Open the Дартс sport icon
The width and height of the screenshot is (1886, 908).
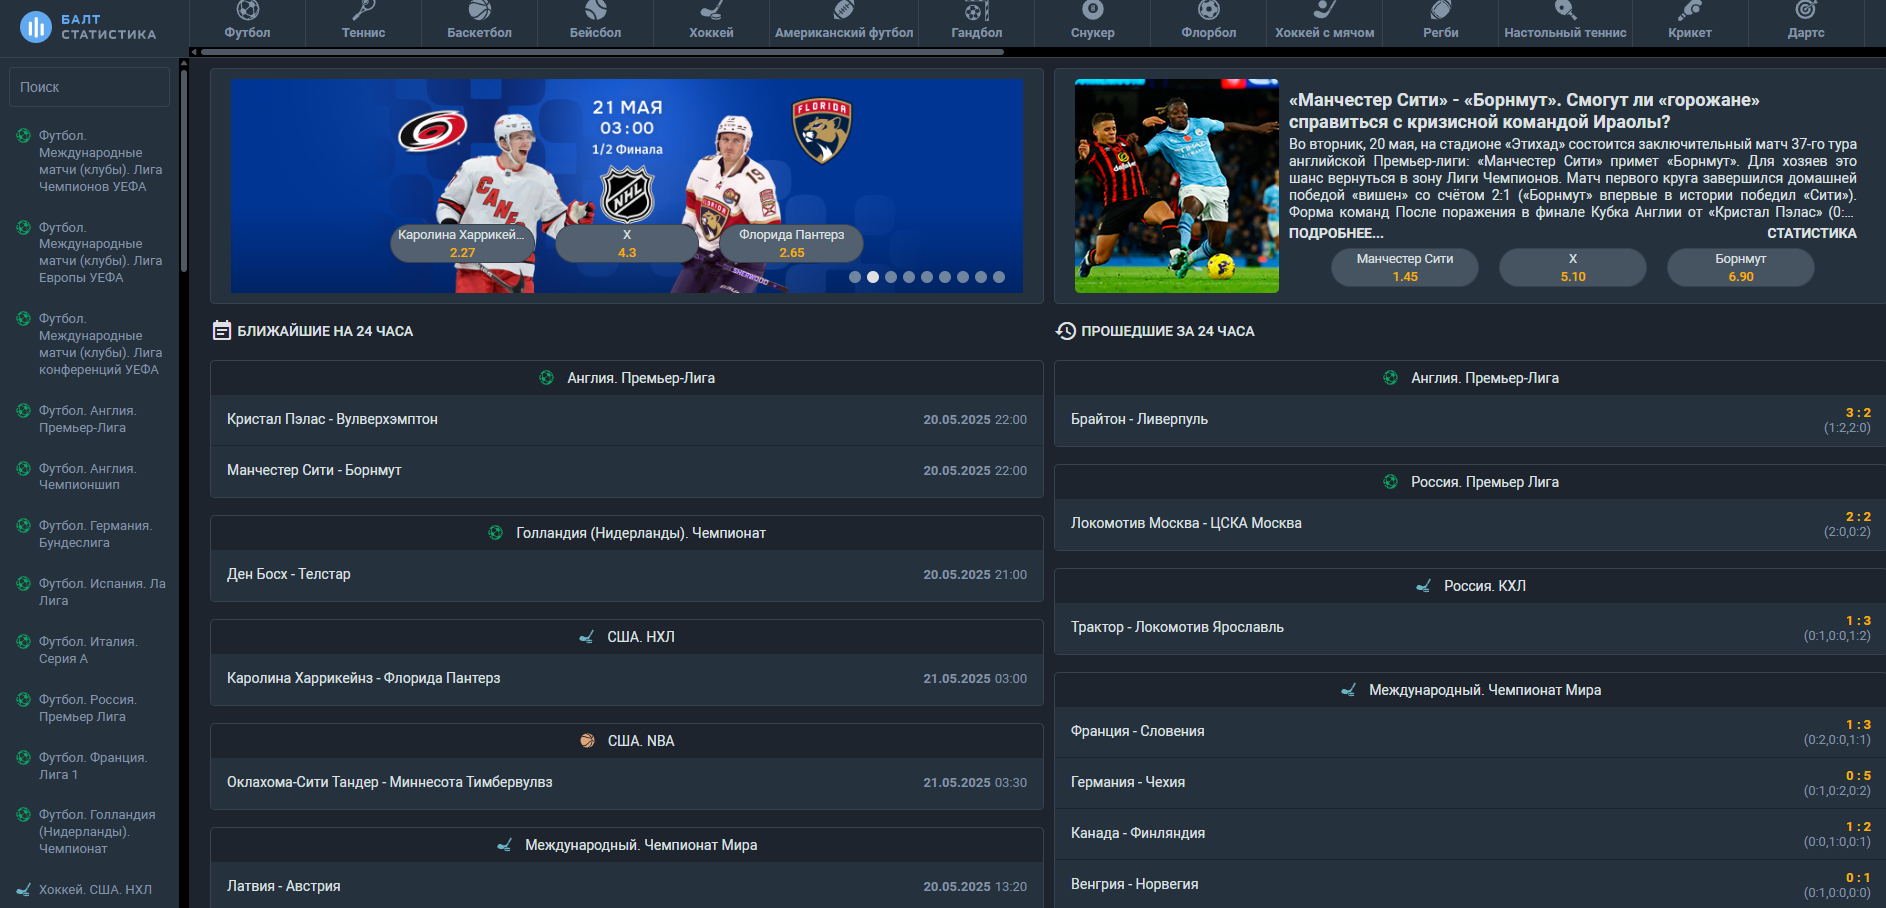(1805, 10)
